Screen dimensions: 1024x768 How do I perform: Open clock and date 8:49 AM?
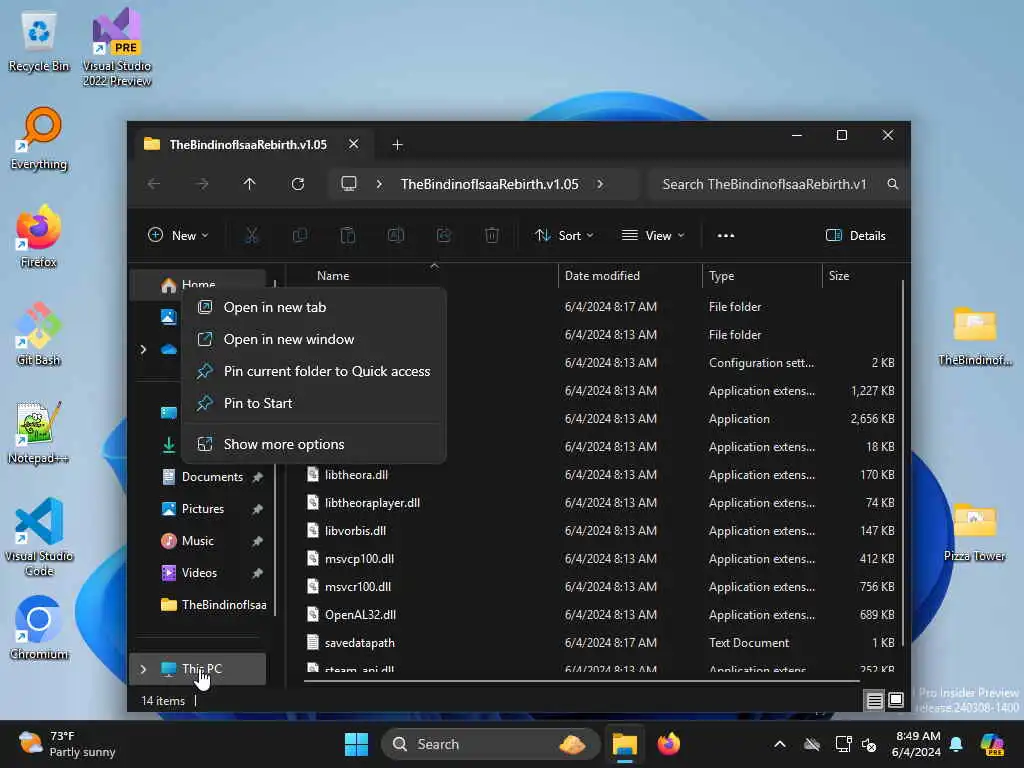pyautogui.click(x=917, y=744)
